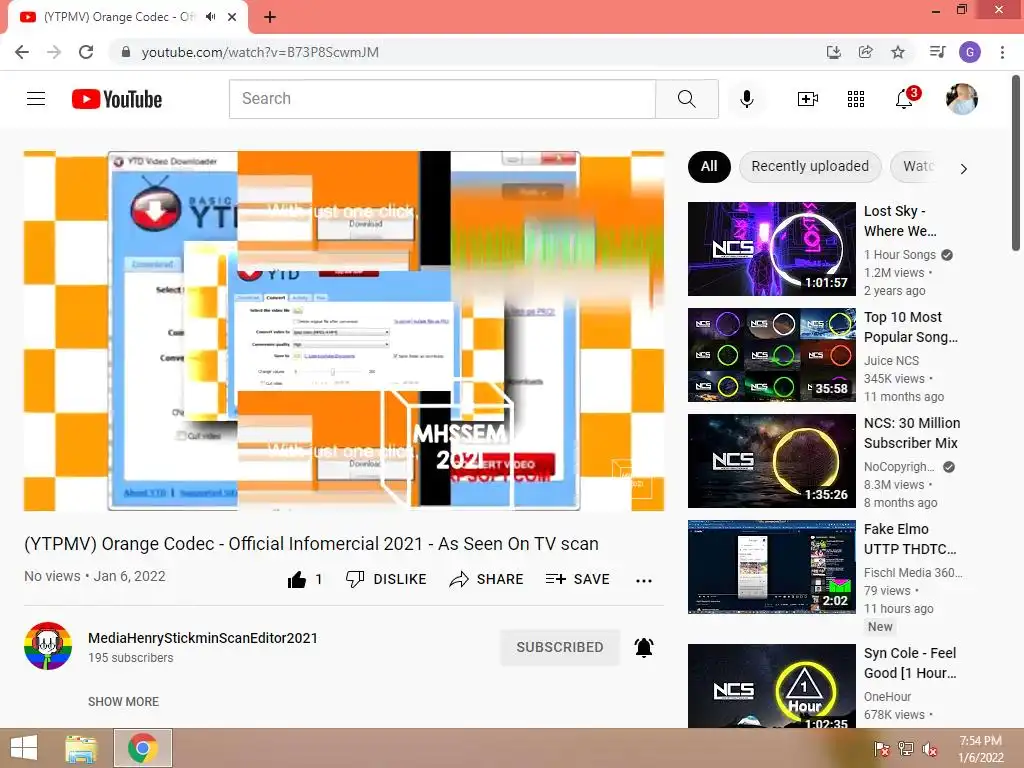Image resolution: width=1024 pixels, height=768 pixels.
Task: Open Chrome three-dot menu
Action: coord(1002,52)
